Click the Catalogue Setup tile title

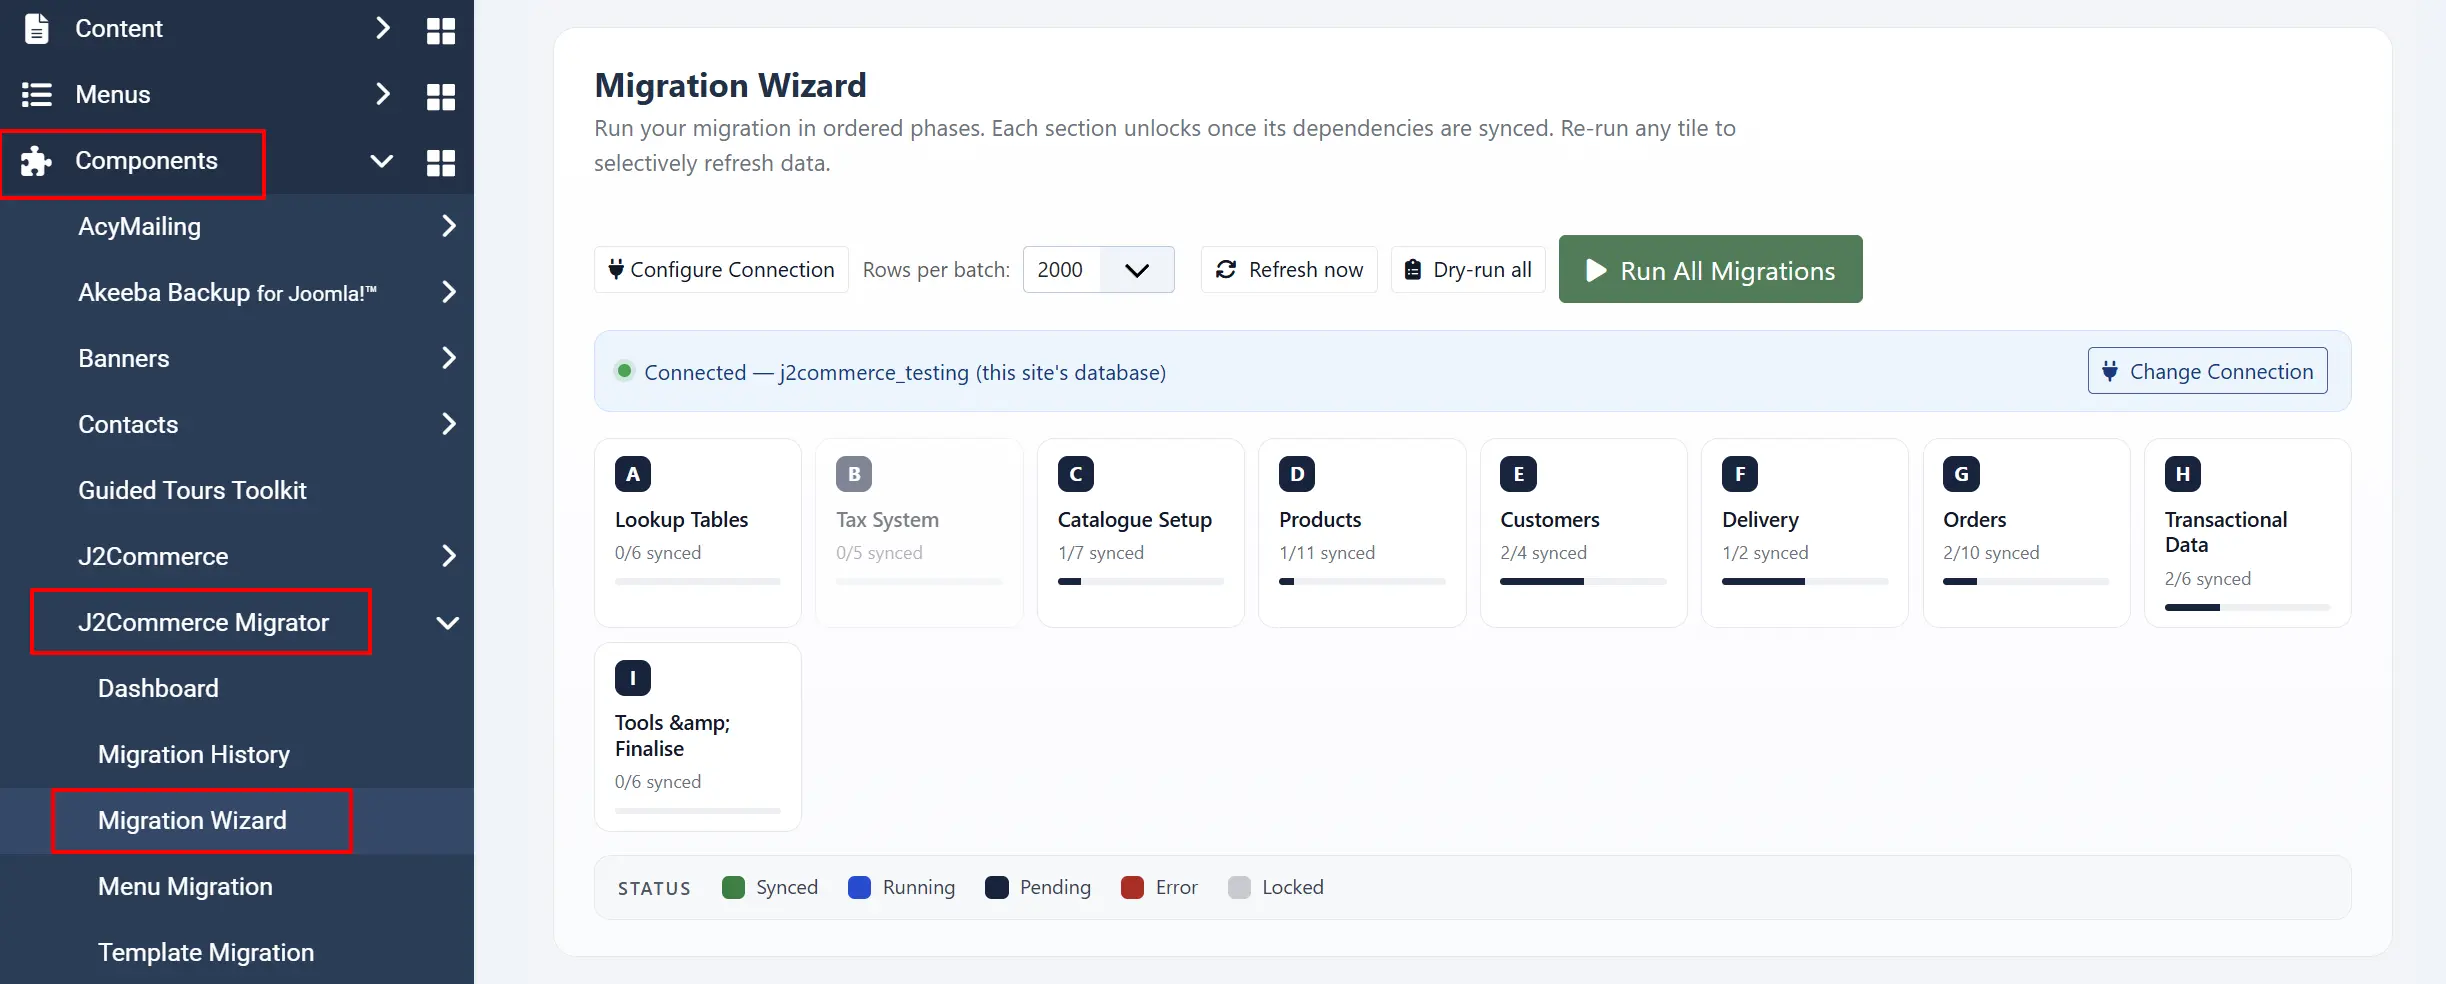point(1134,520)
